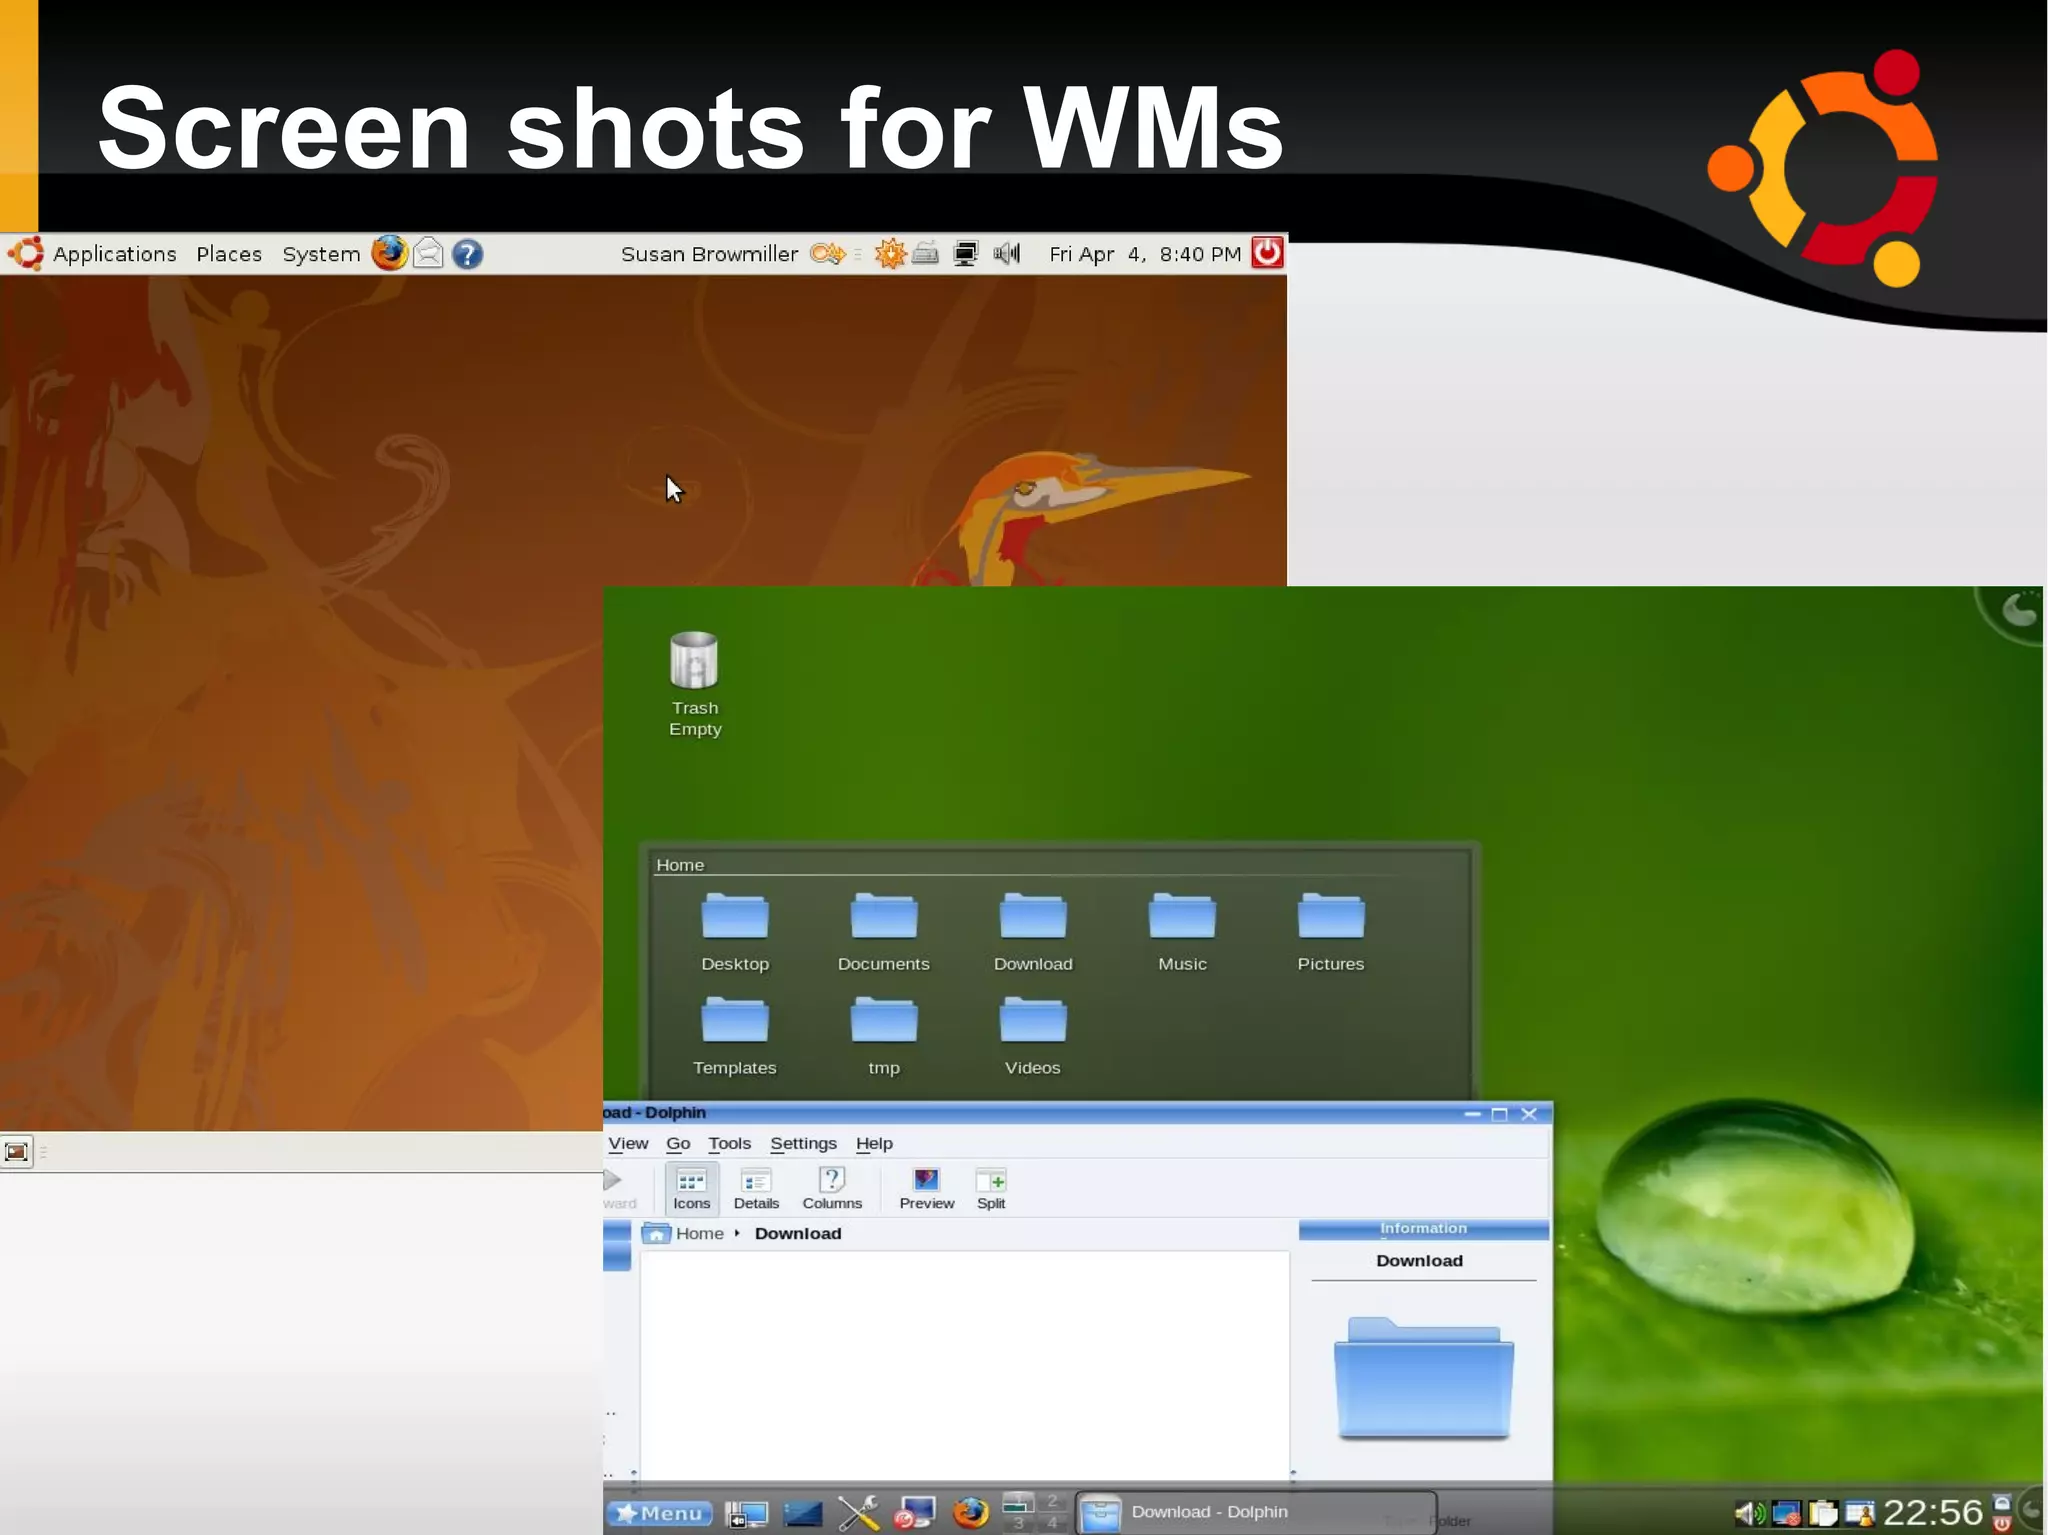
Task: Click the home folder icon in breadcrumb
Action: click(656, 1233)
